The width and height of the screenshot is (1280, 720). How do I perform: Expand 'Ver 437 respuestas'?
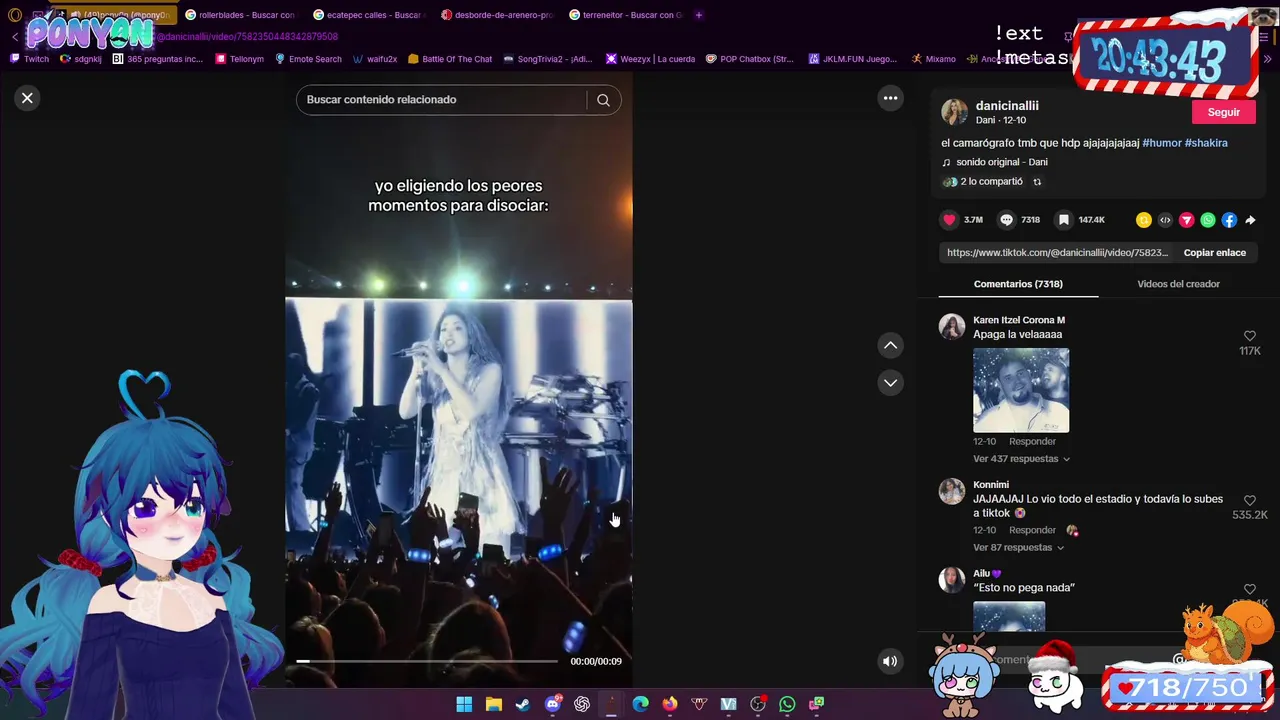click(x=1021, y=459)
